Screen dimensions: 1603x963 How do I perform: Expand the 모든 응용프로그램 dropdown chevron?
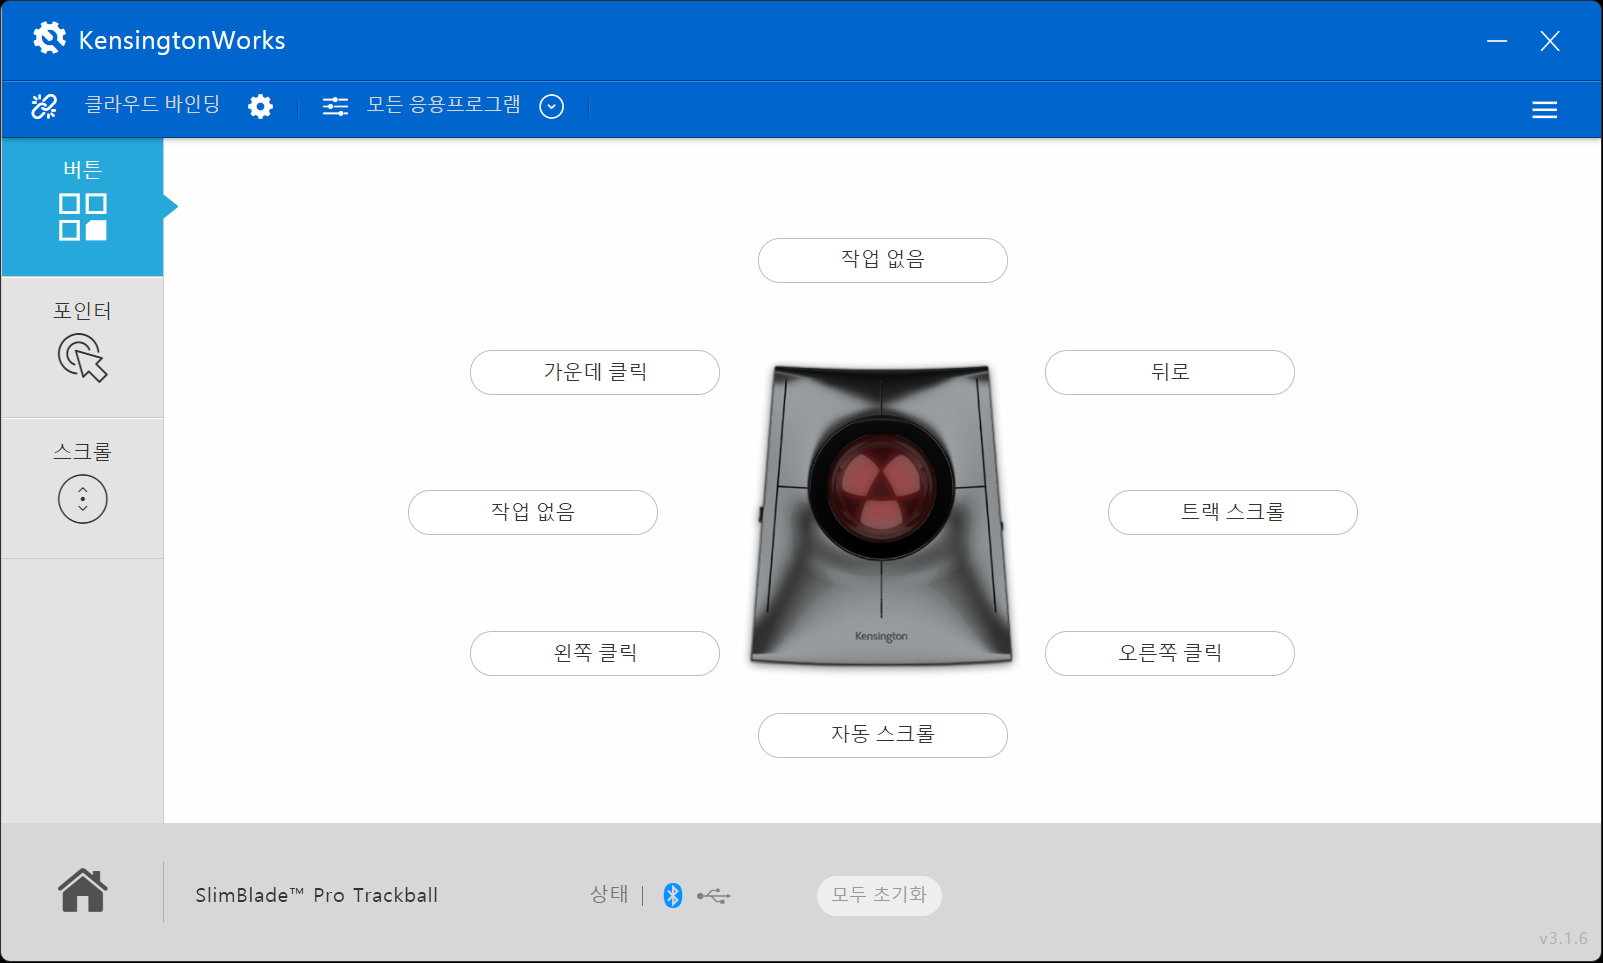pos(552,106)
